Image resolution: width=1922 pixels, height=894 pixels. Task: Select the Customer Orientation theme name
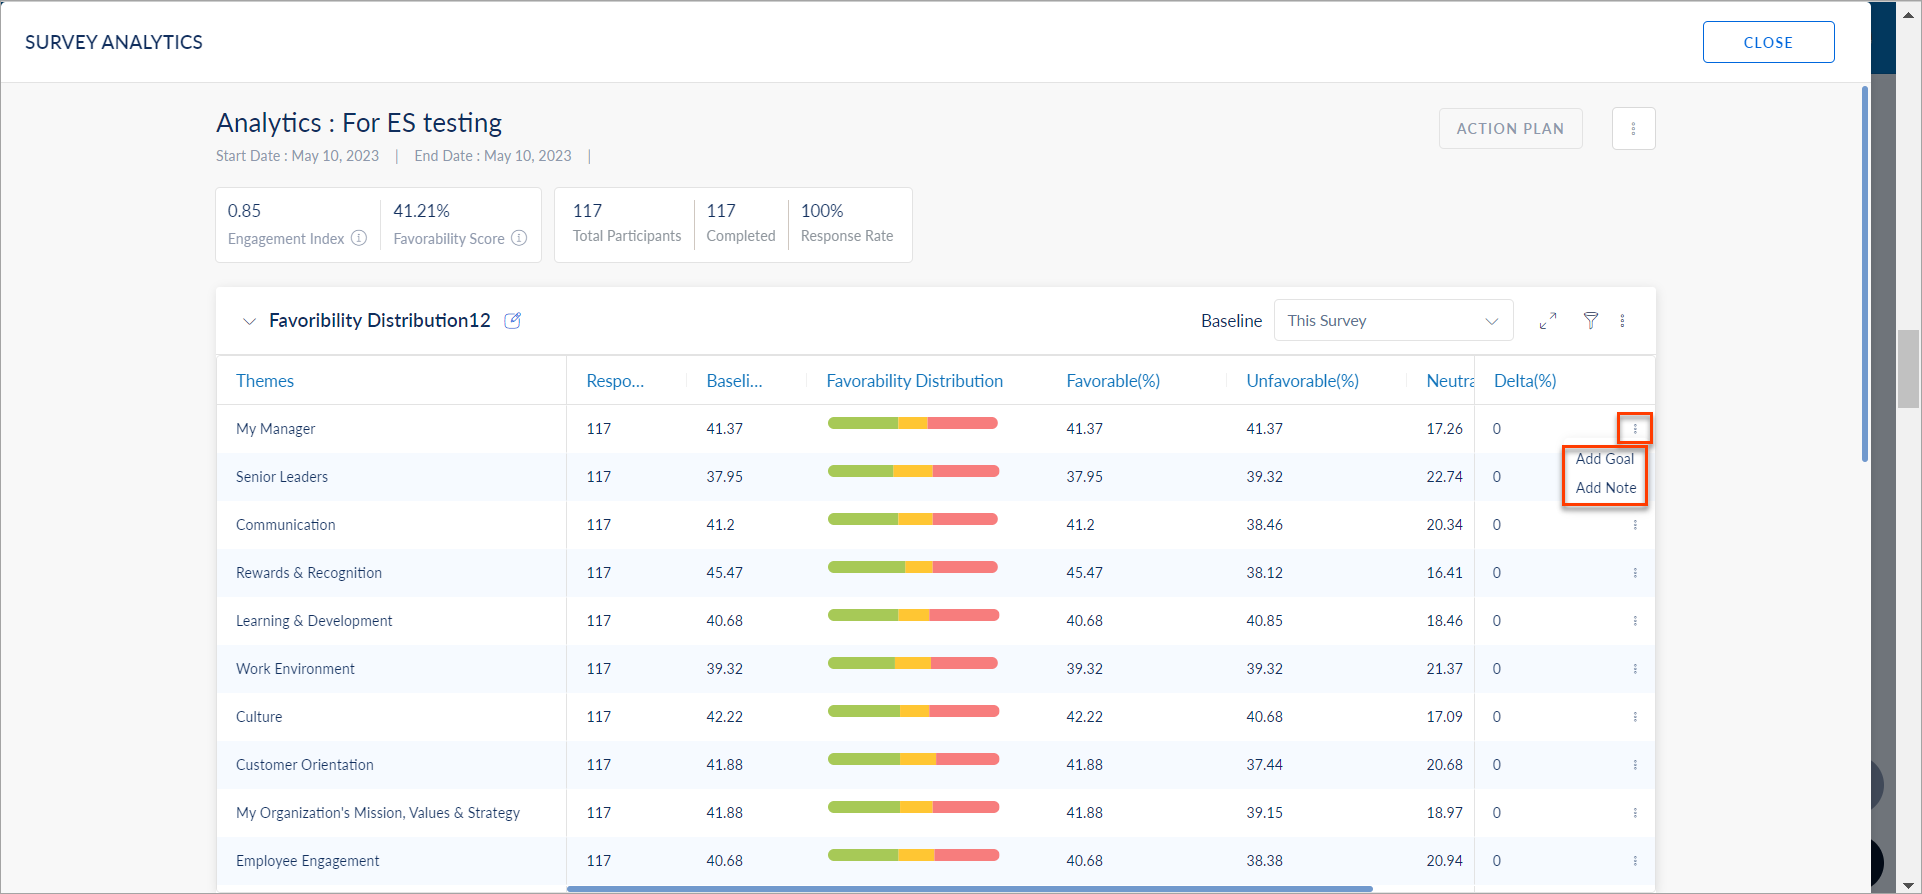point(305,765)
